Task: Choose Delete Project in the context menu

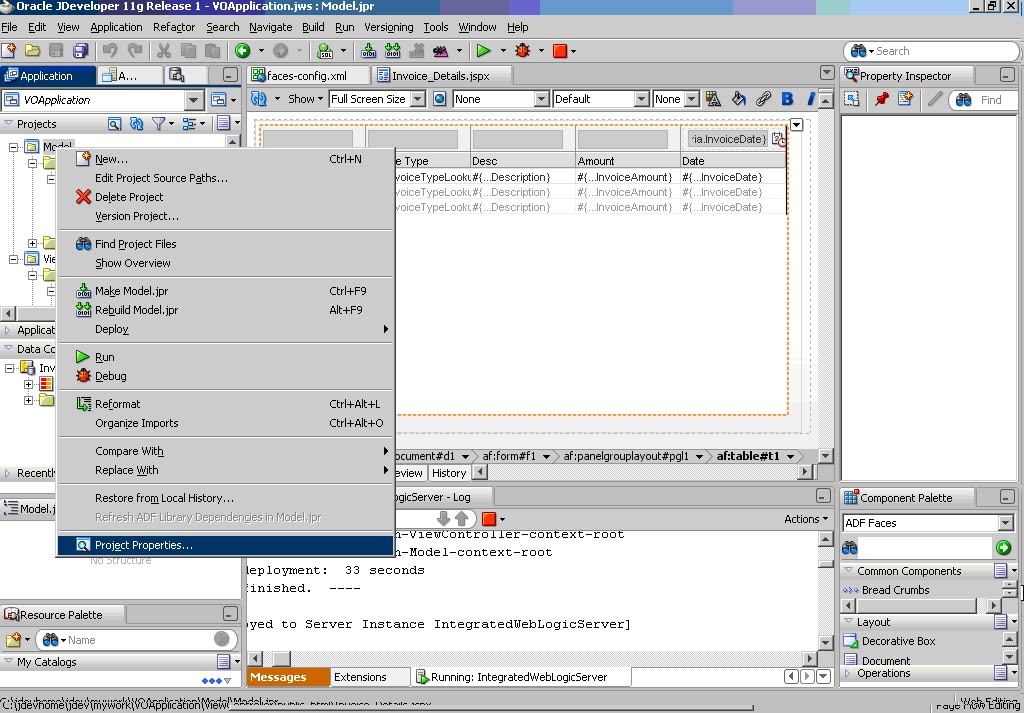Action: [x=226, y=197]
